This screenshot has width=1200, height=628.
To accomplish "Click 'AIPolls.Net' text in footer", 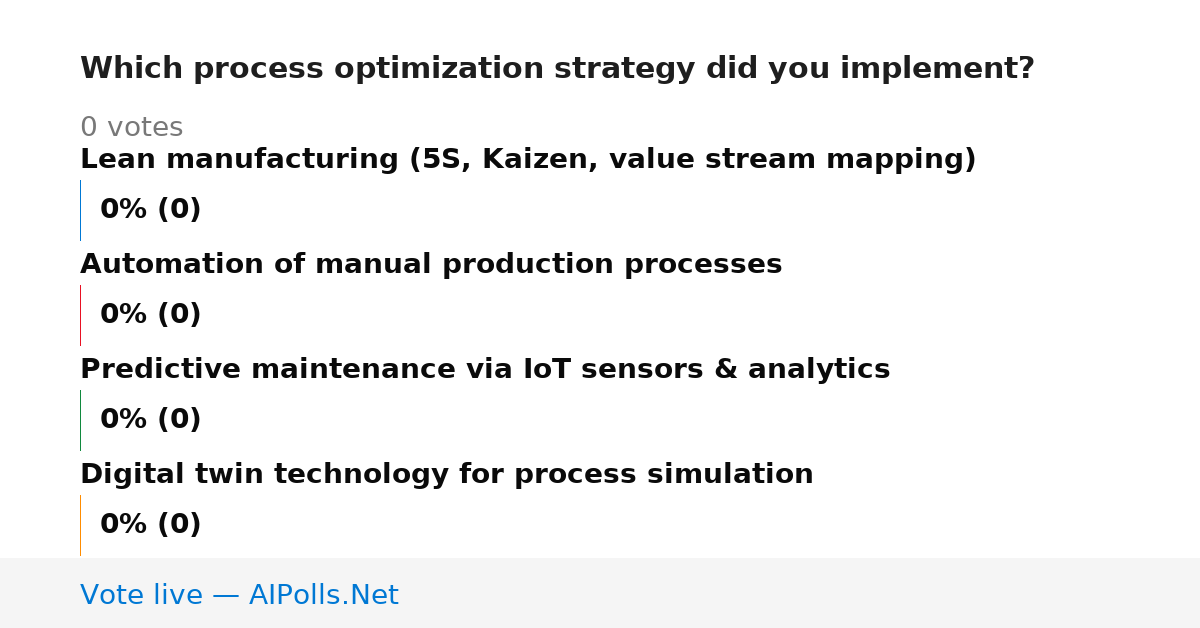I will pos(324,596).
